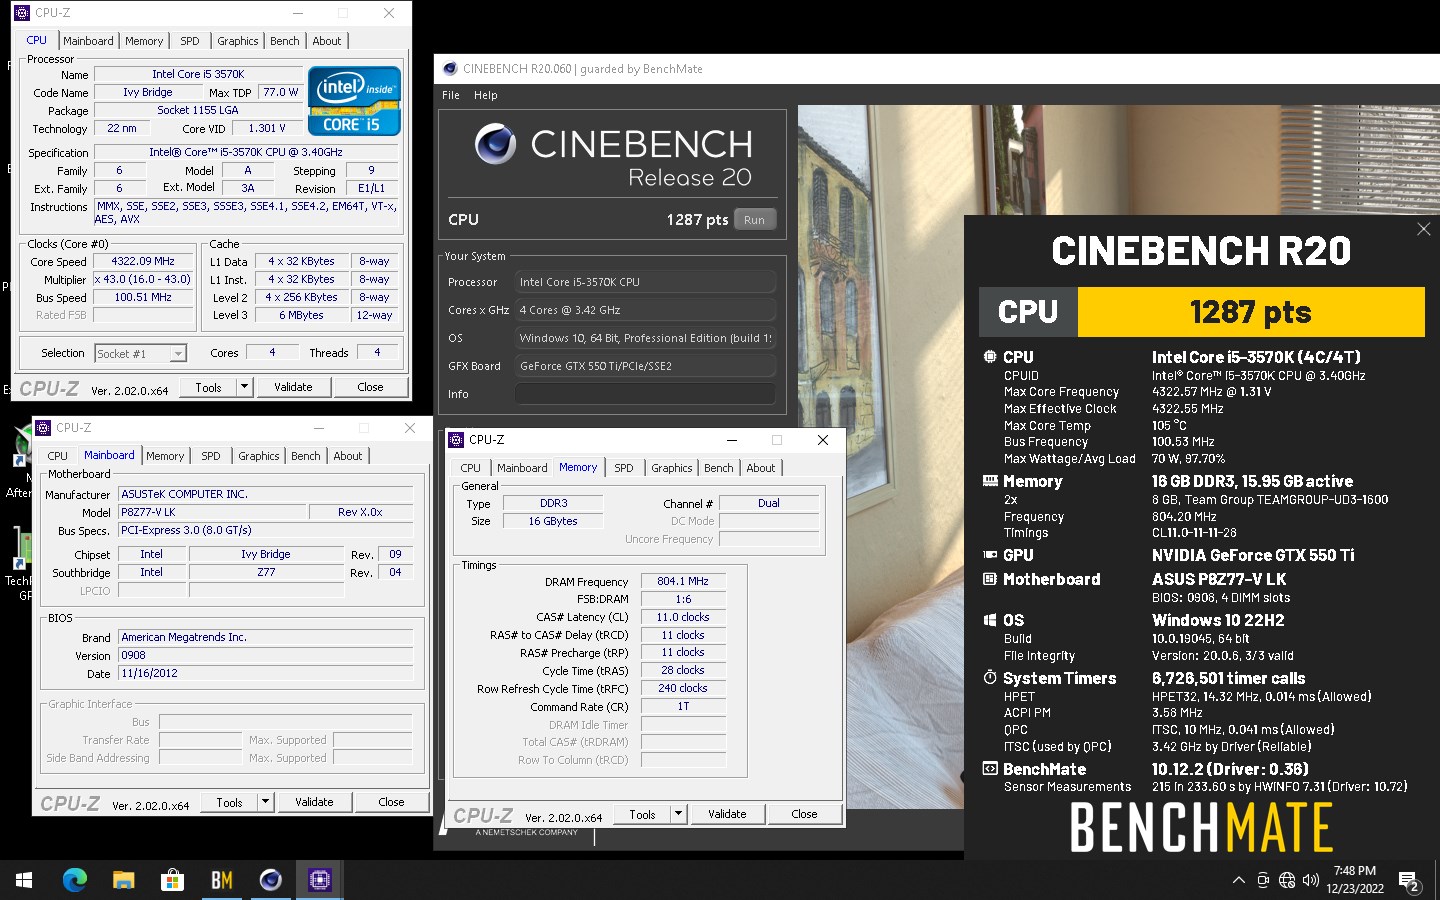Open Cinebench Help menu

pyautogui.click(x=486, y=95)
